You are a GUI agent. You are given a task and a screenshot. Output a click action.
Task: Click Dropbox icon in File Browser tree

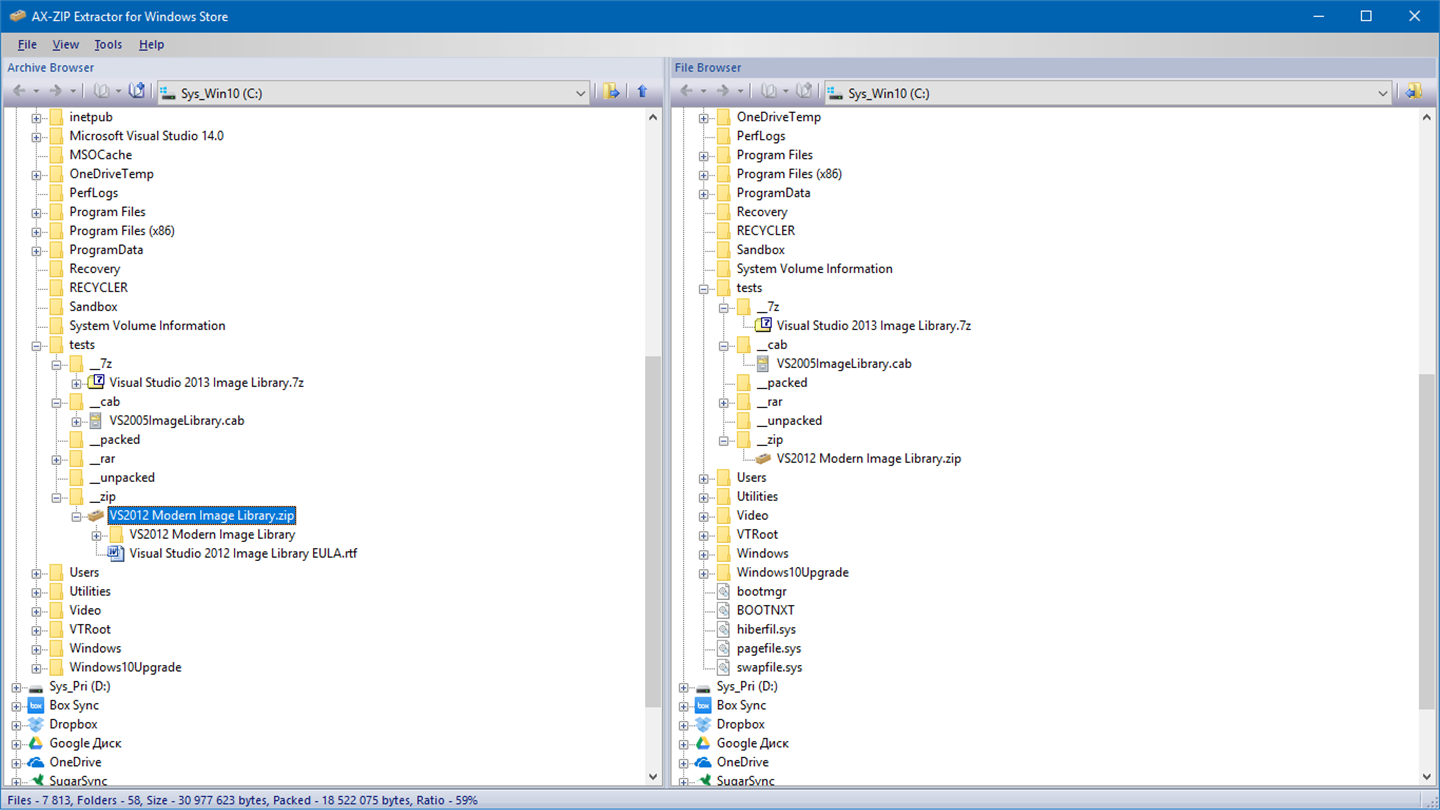pos(703,724)
